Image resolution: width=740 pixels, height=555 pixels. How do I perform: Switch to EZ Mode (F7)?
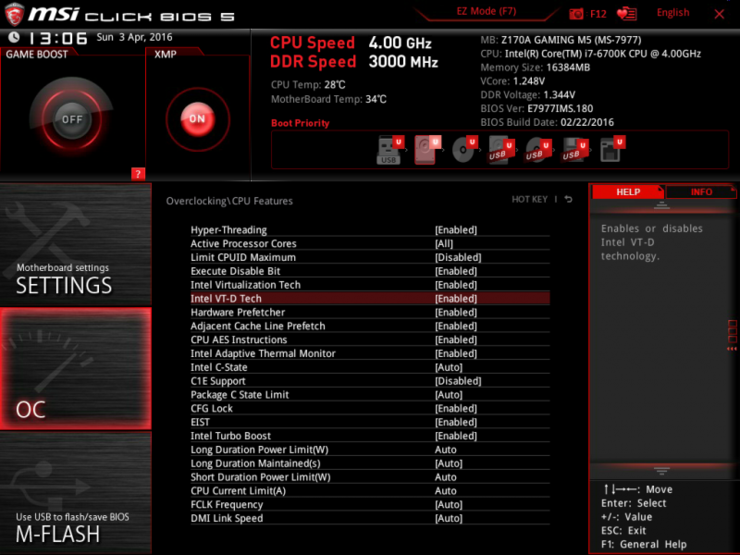pos(486,11)
